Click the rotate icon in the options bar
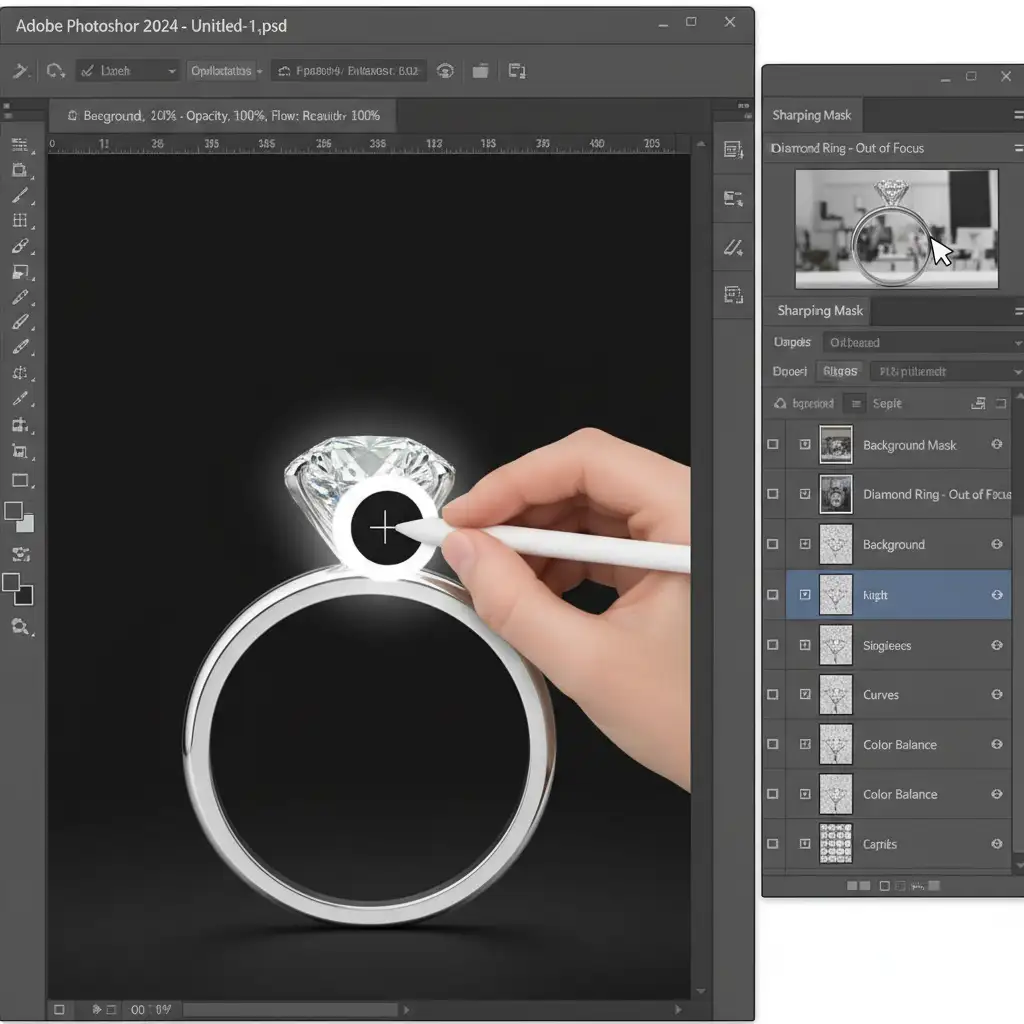This screenshot has width=1024, height=1024. [x=55, y=71]
